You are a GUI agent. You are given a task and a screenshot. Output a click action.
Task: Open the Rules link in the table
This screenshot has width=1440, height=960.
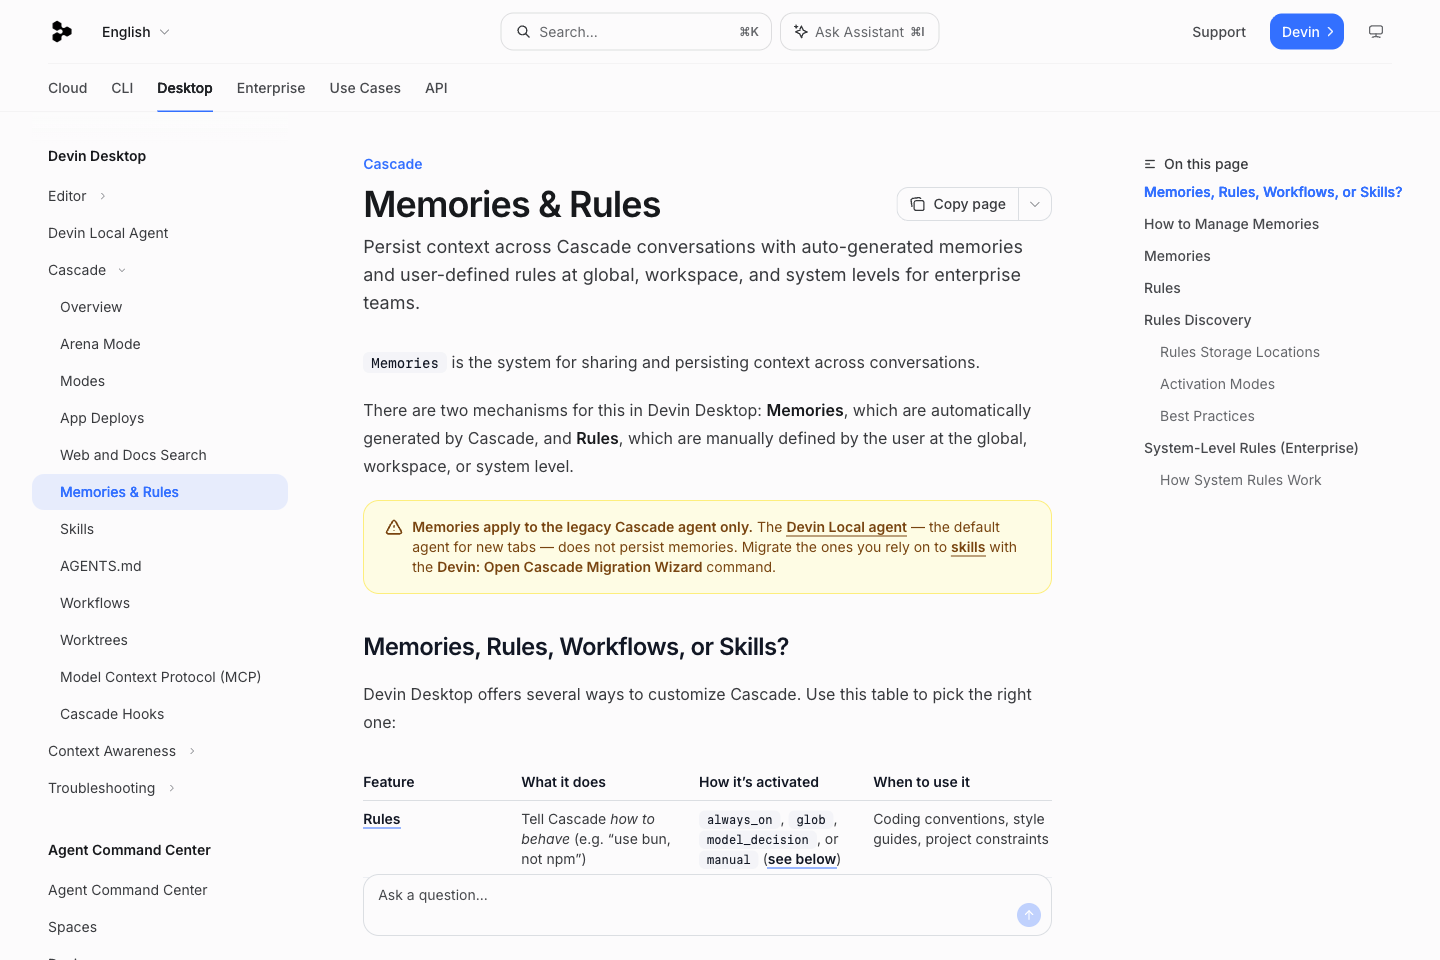coord(382,819)
